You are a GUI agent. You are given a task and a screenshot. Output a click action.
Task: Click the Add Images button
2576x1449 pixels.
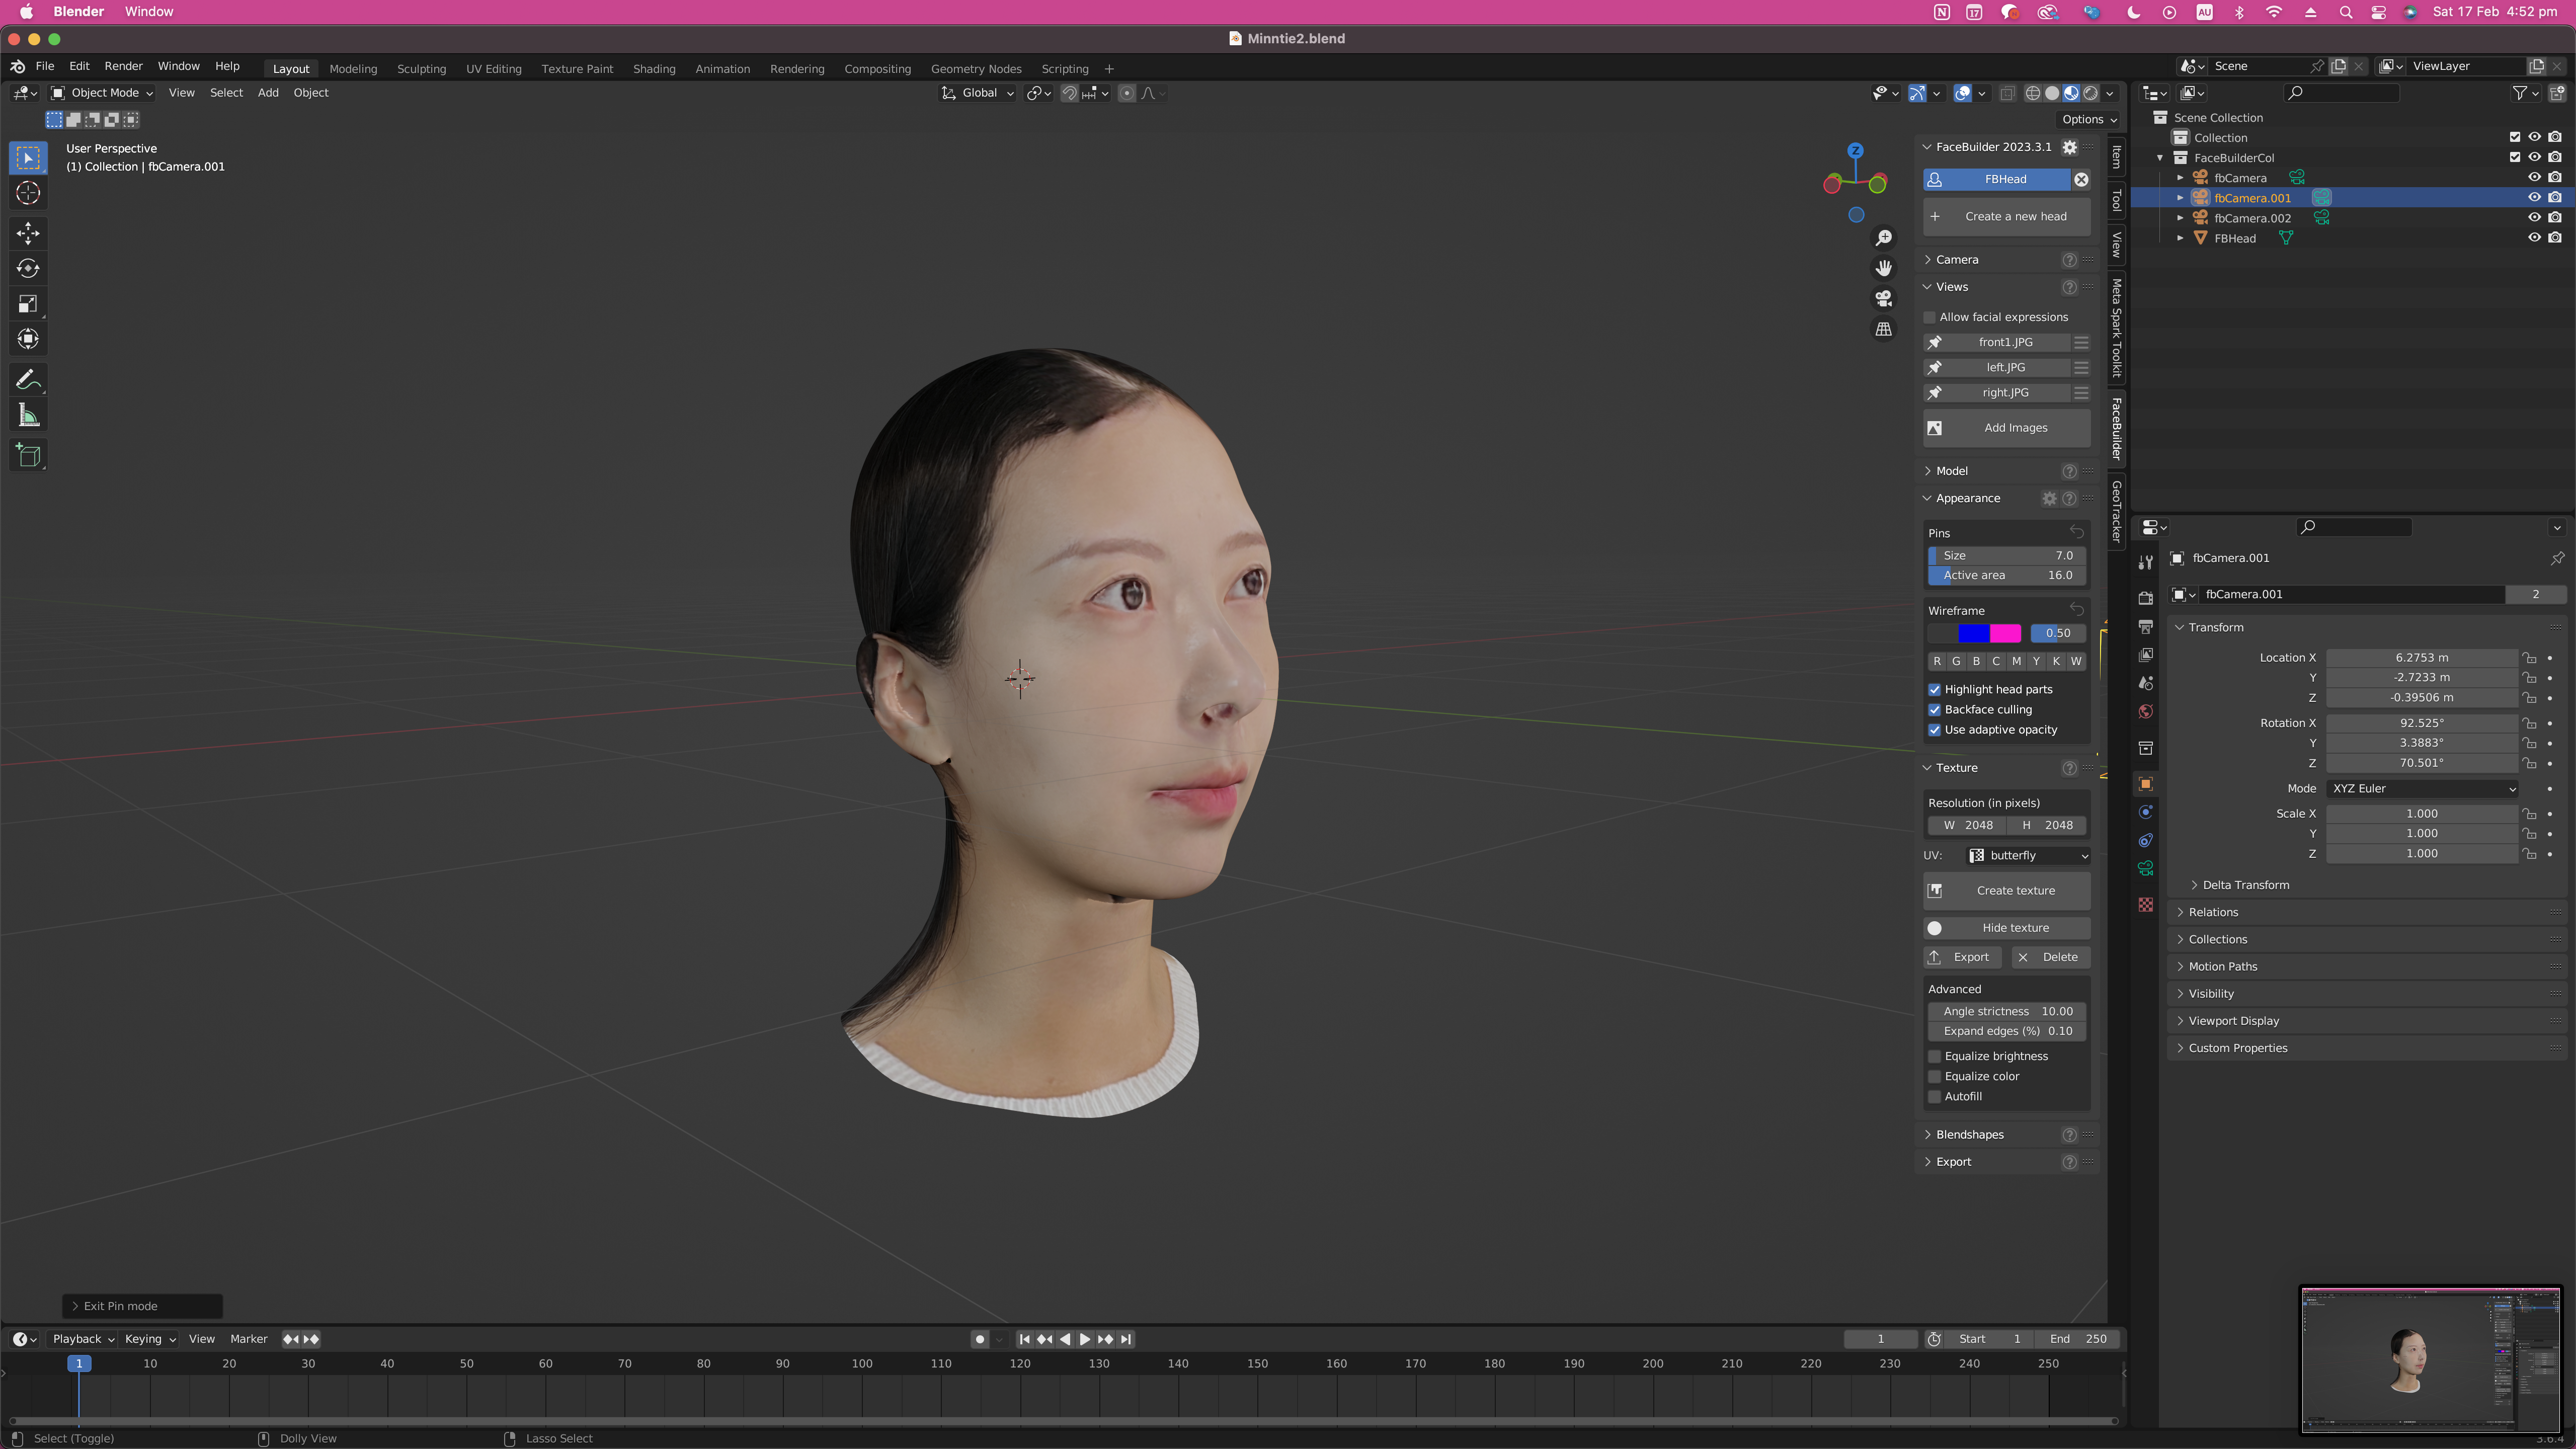[x=2007, y=428]
